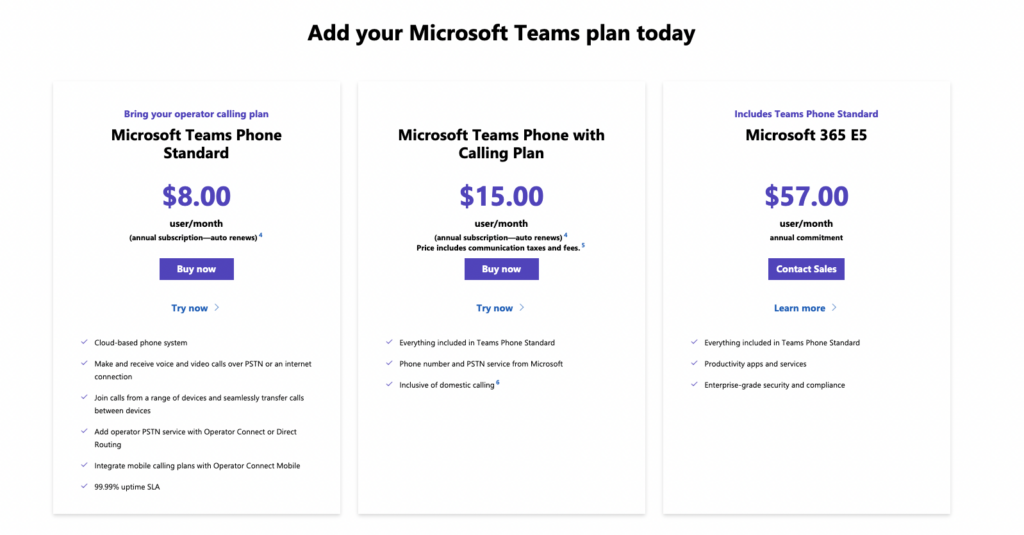Click the $57.00 price text
Image resolution: width=1024 pixels, height=535 pixels.
[806, 196]
